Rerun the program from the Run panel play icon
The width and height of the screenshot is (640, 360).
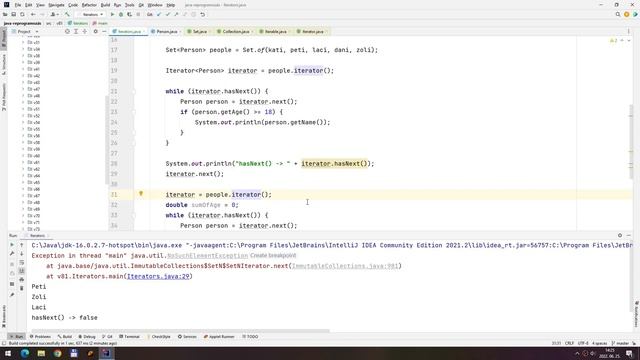point(12,245)
